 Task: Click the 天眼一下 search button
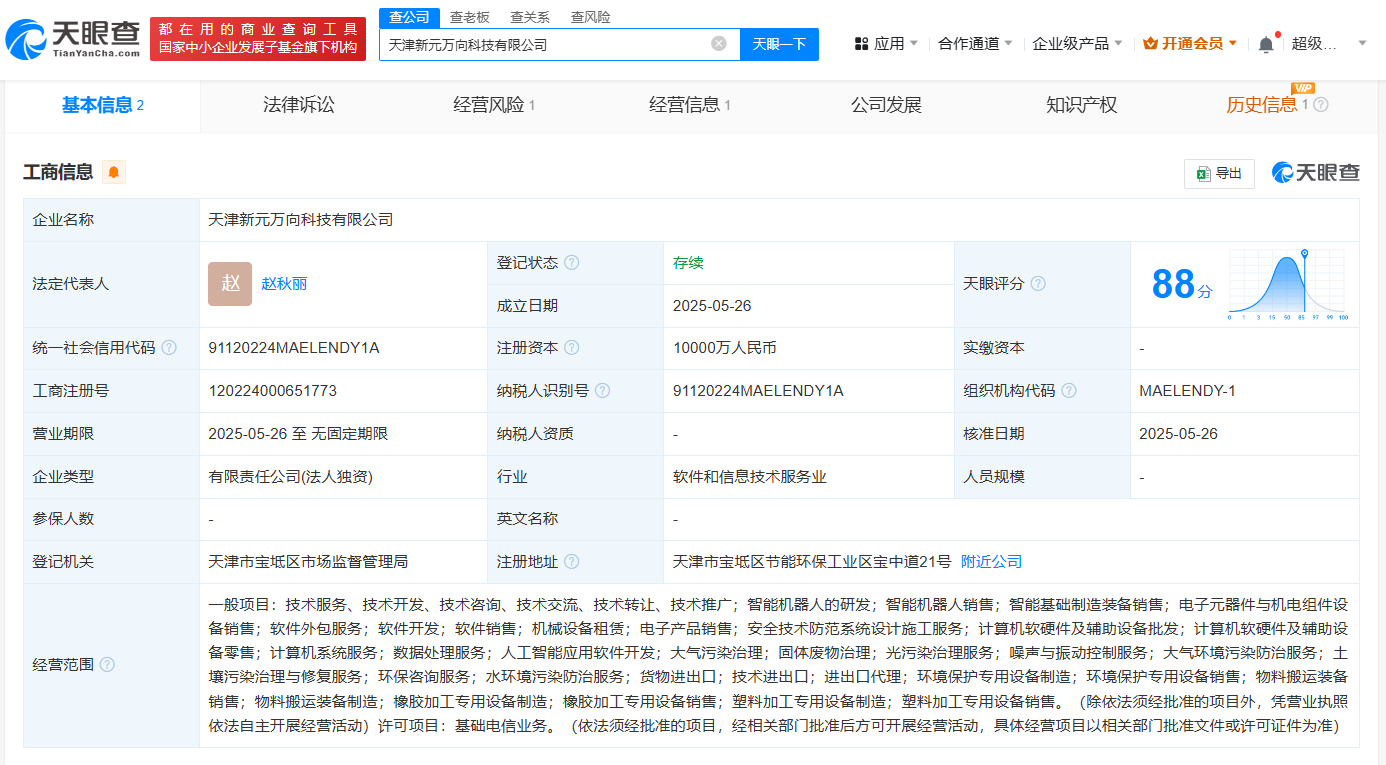pos(779,44)
